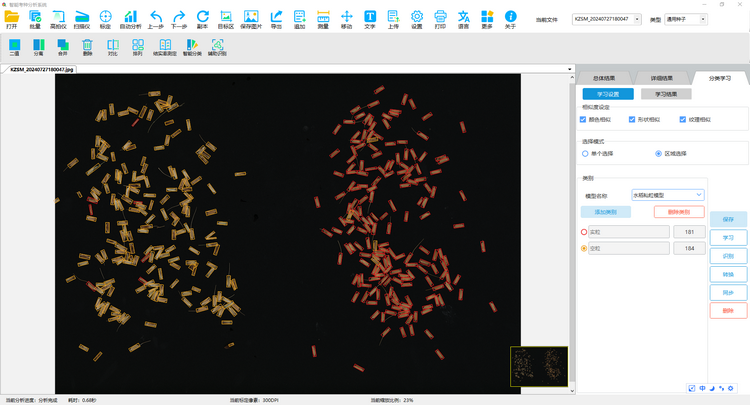Click the 扫描仪 scanner icon
The height and width of the screenshot is (405, 750).
pos(81,18)
